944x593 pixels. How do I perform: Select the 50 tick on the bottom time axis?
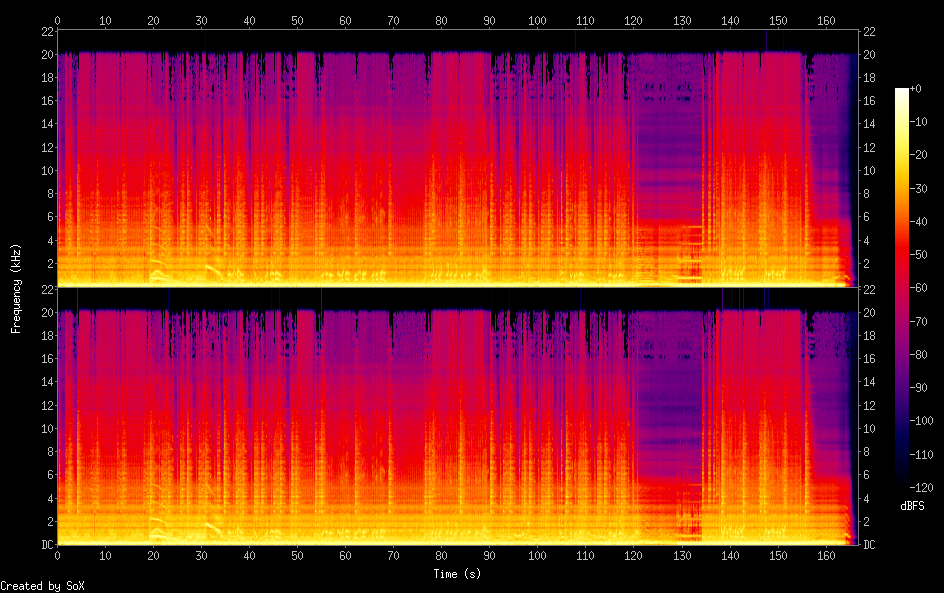[297, 555]
